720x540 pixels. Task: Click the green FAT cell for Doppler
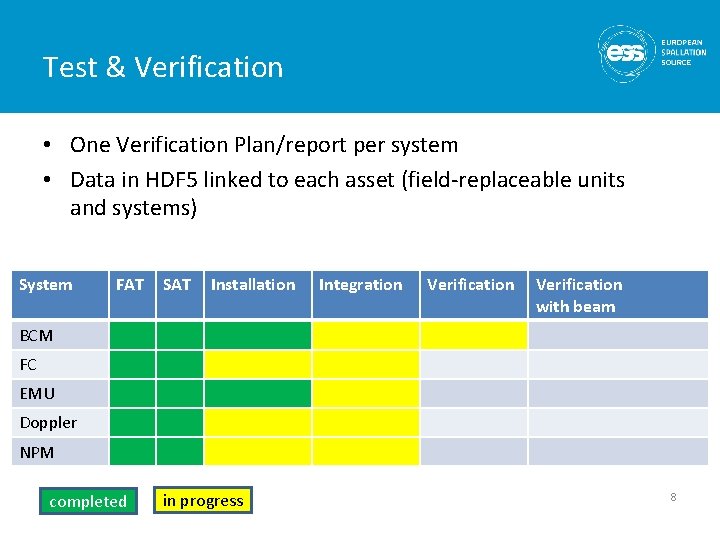pyautogui.click(x=132, y=422)
